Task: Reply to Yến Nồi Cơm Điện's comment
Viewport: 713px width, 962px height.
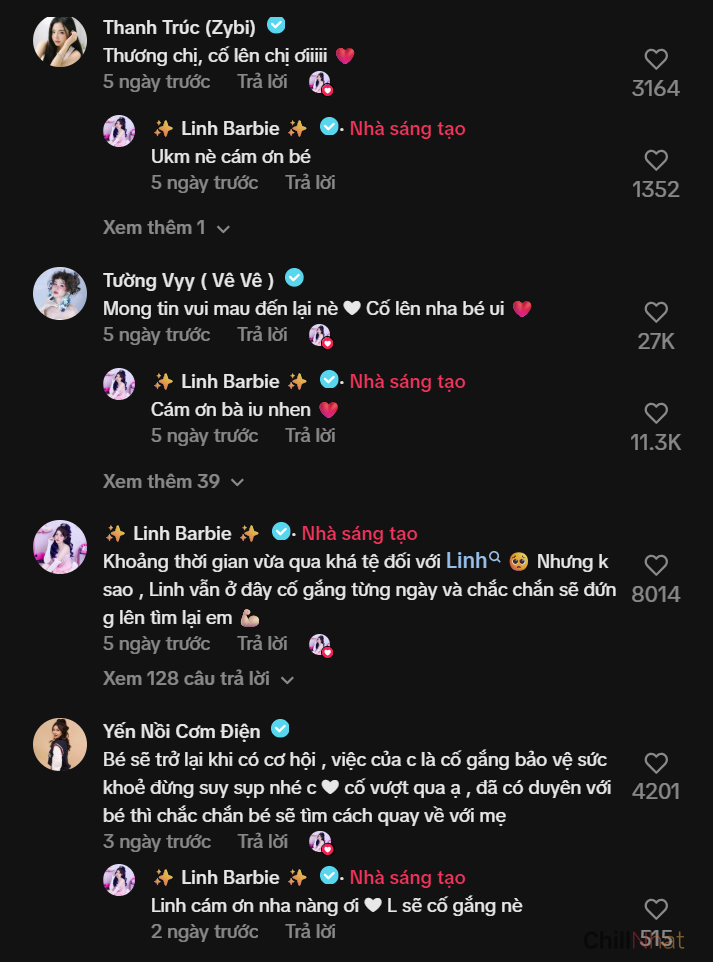Action: pyautogui.click(x=262, y=841)
